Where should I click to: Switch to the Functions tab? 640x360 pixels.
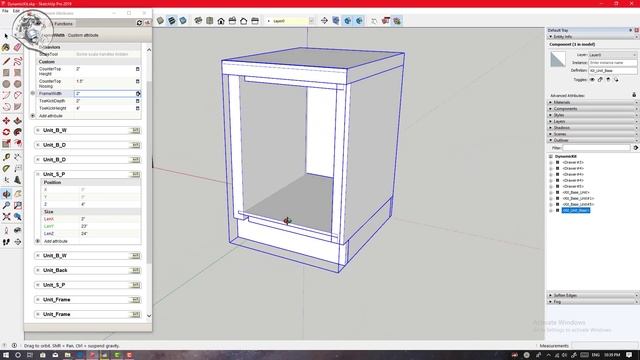coord(63,24)
